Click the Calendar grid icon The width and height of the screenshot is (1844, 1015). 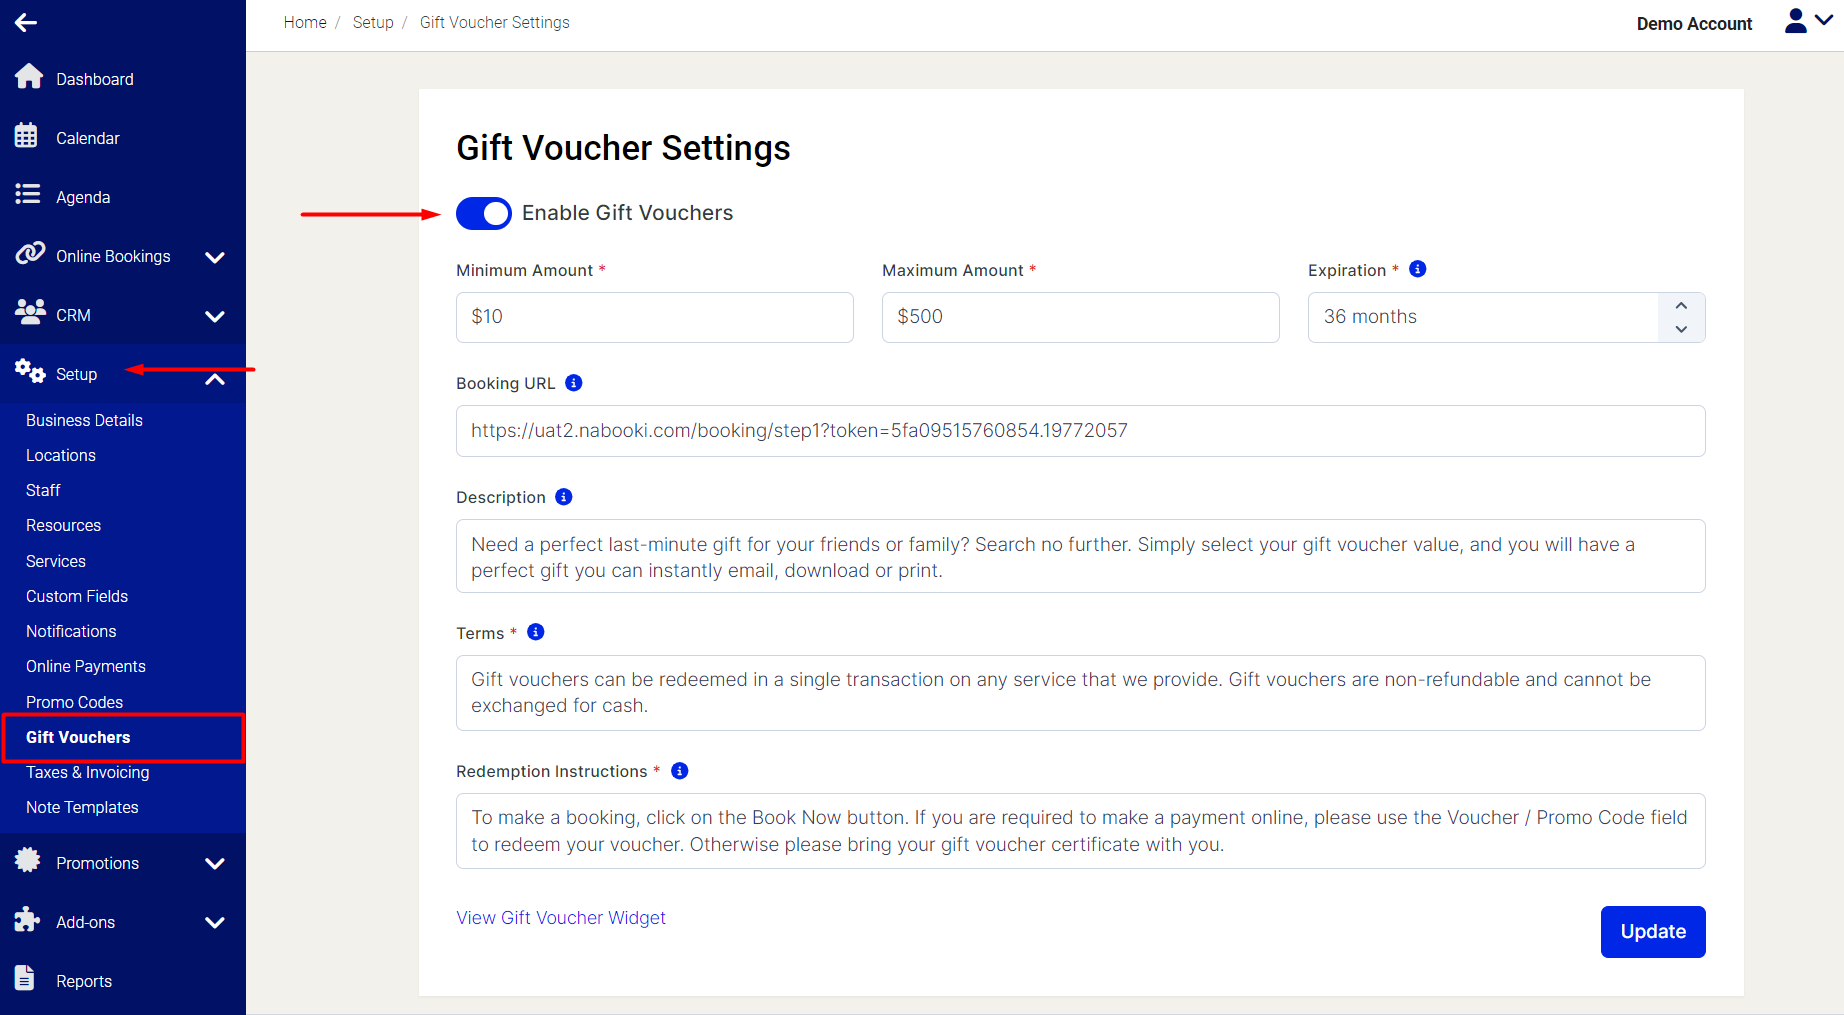26,135
